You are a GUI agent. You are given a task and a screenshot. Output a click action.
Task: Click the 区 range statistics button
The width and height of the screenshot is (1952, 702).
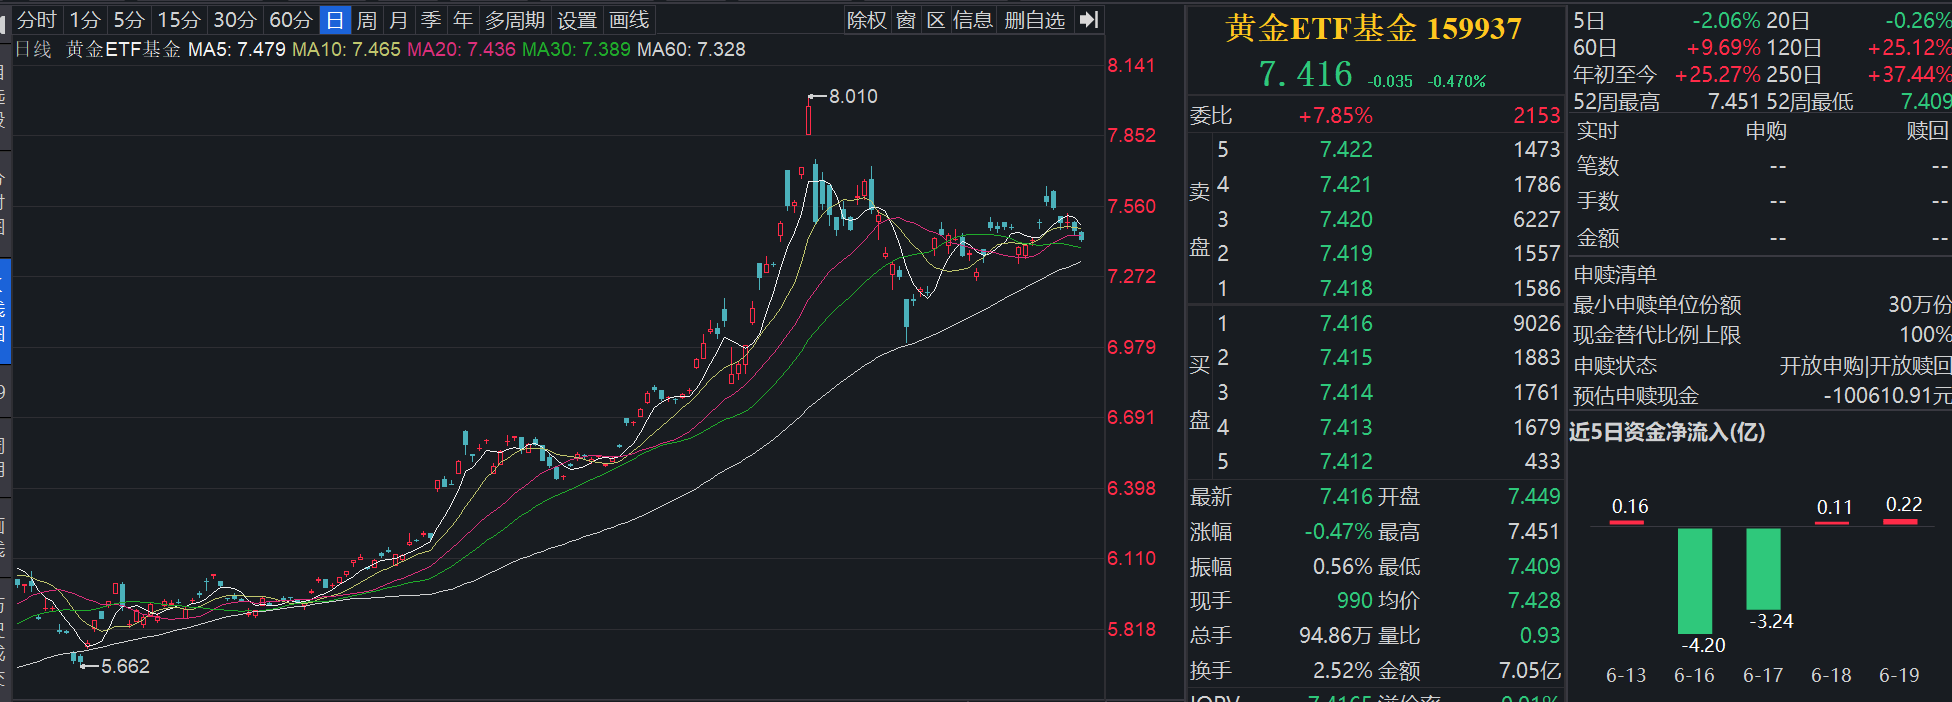936,20
